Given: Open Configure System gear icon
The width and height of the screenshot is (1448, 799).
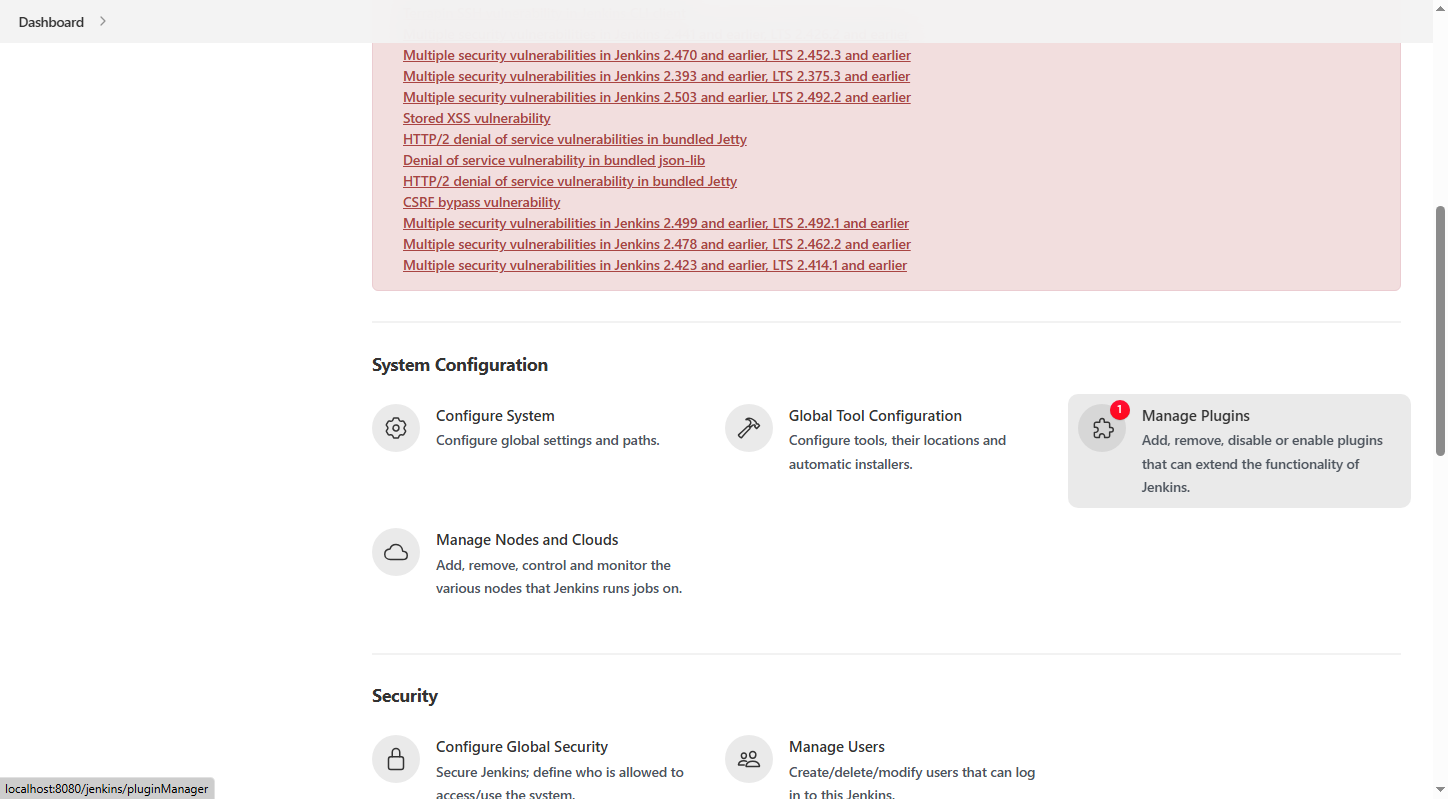Looking at the screenshot, I should pos(396,428).
